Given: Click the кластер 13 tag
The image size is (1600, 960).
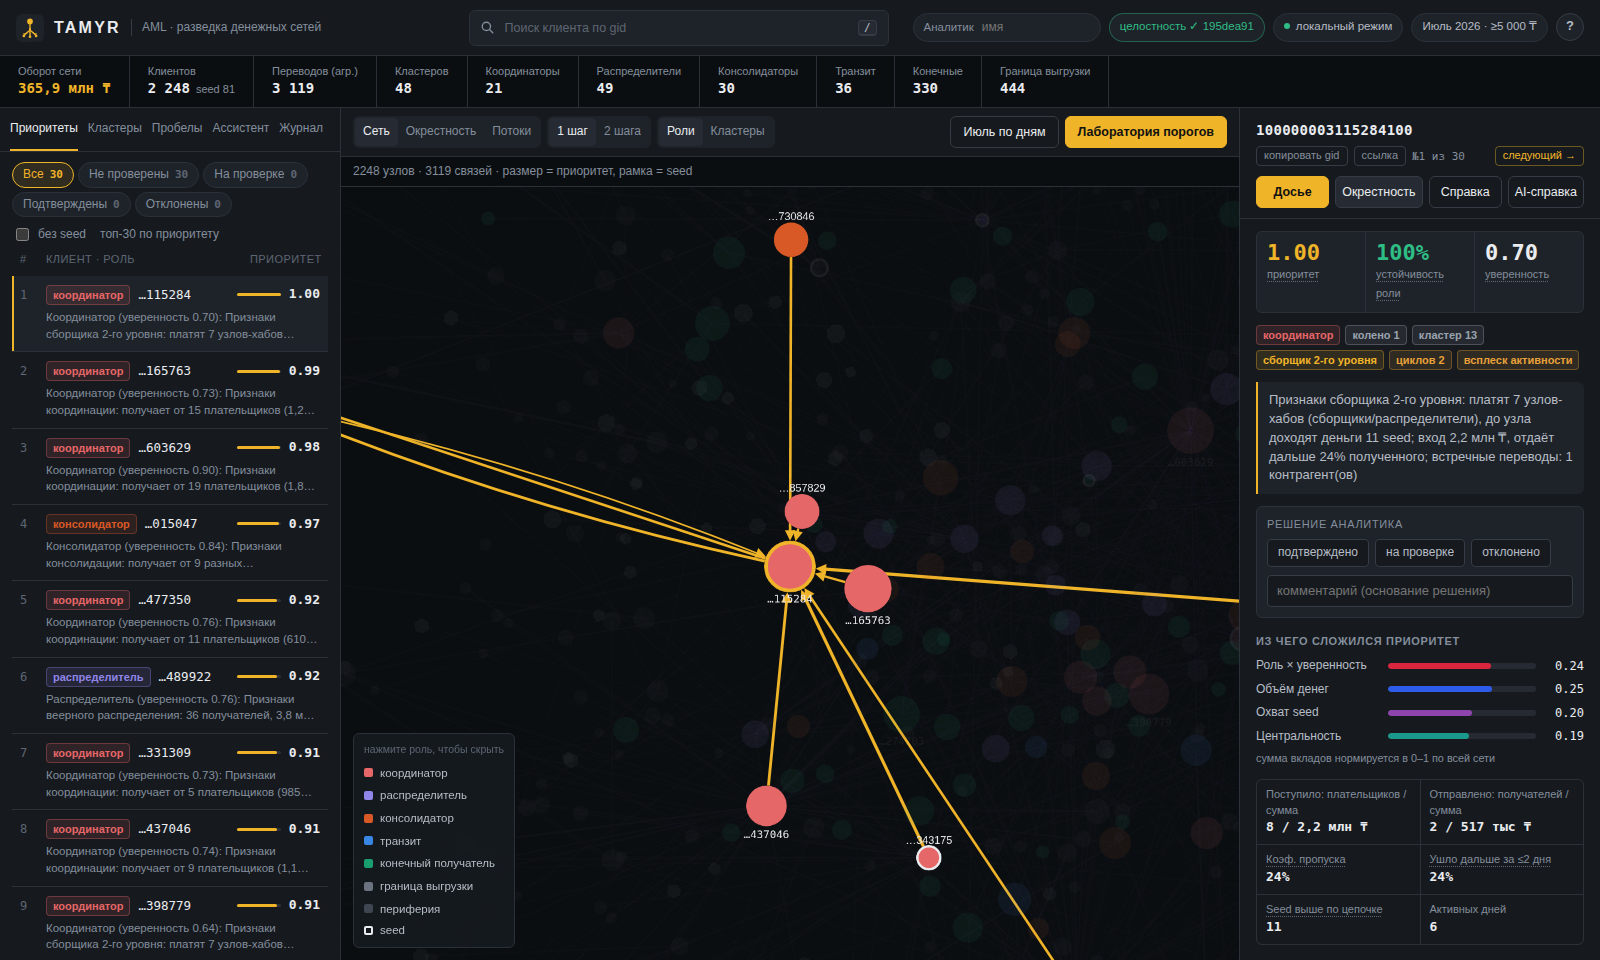Looking at the screenshot, I should click(x=1447, y=335).
